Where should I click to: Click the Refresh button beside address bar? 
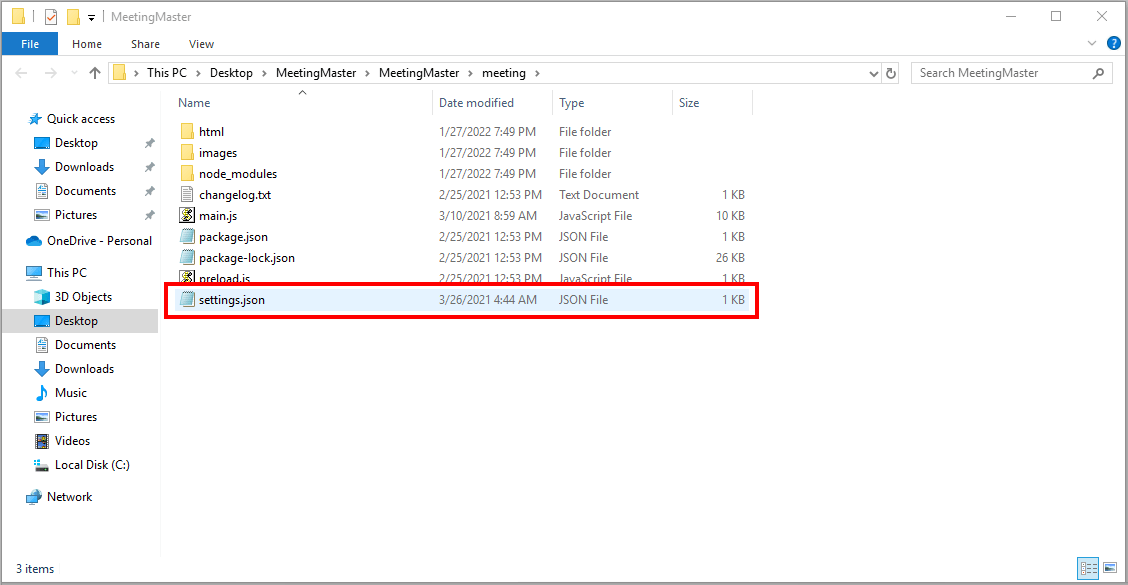pos(891,73)
